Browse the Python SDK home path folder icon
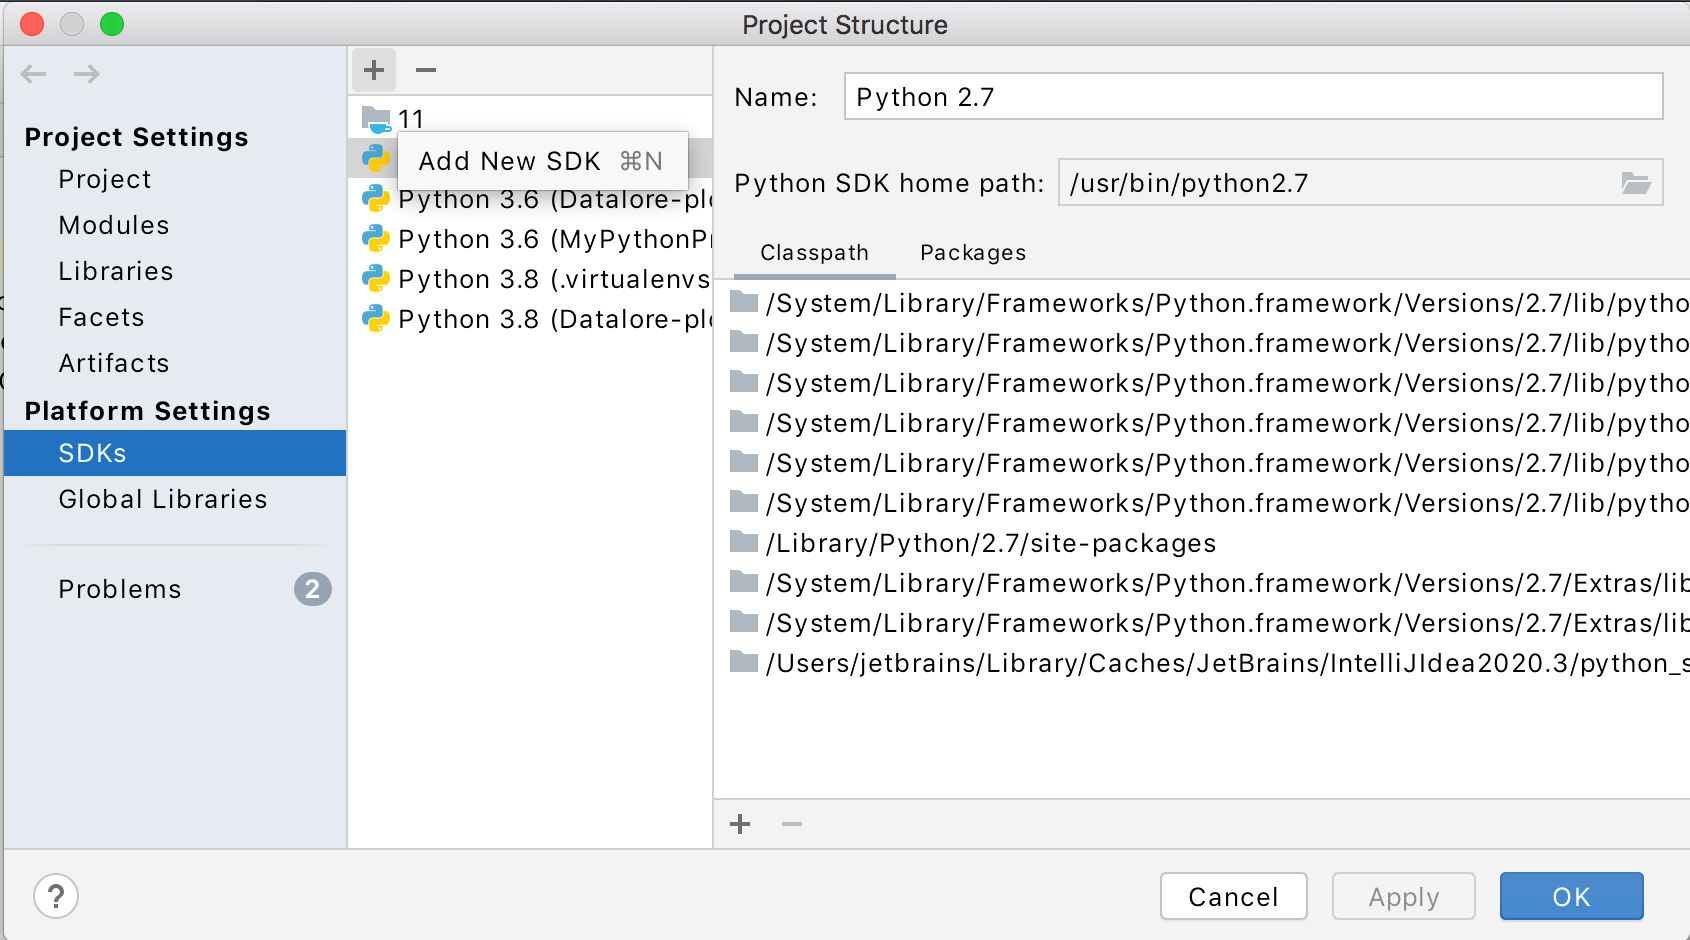 click(x=1636, y=182)
